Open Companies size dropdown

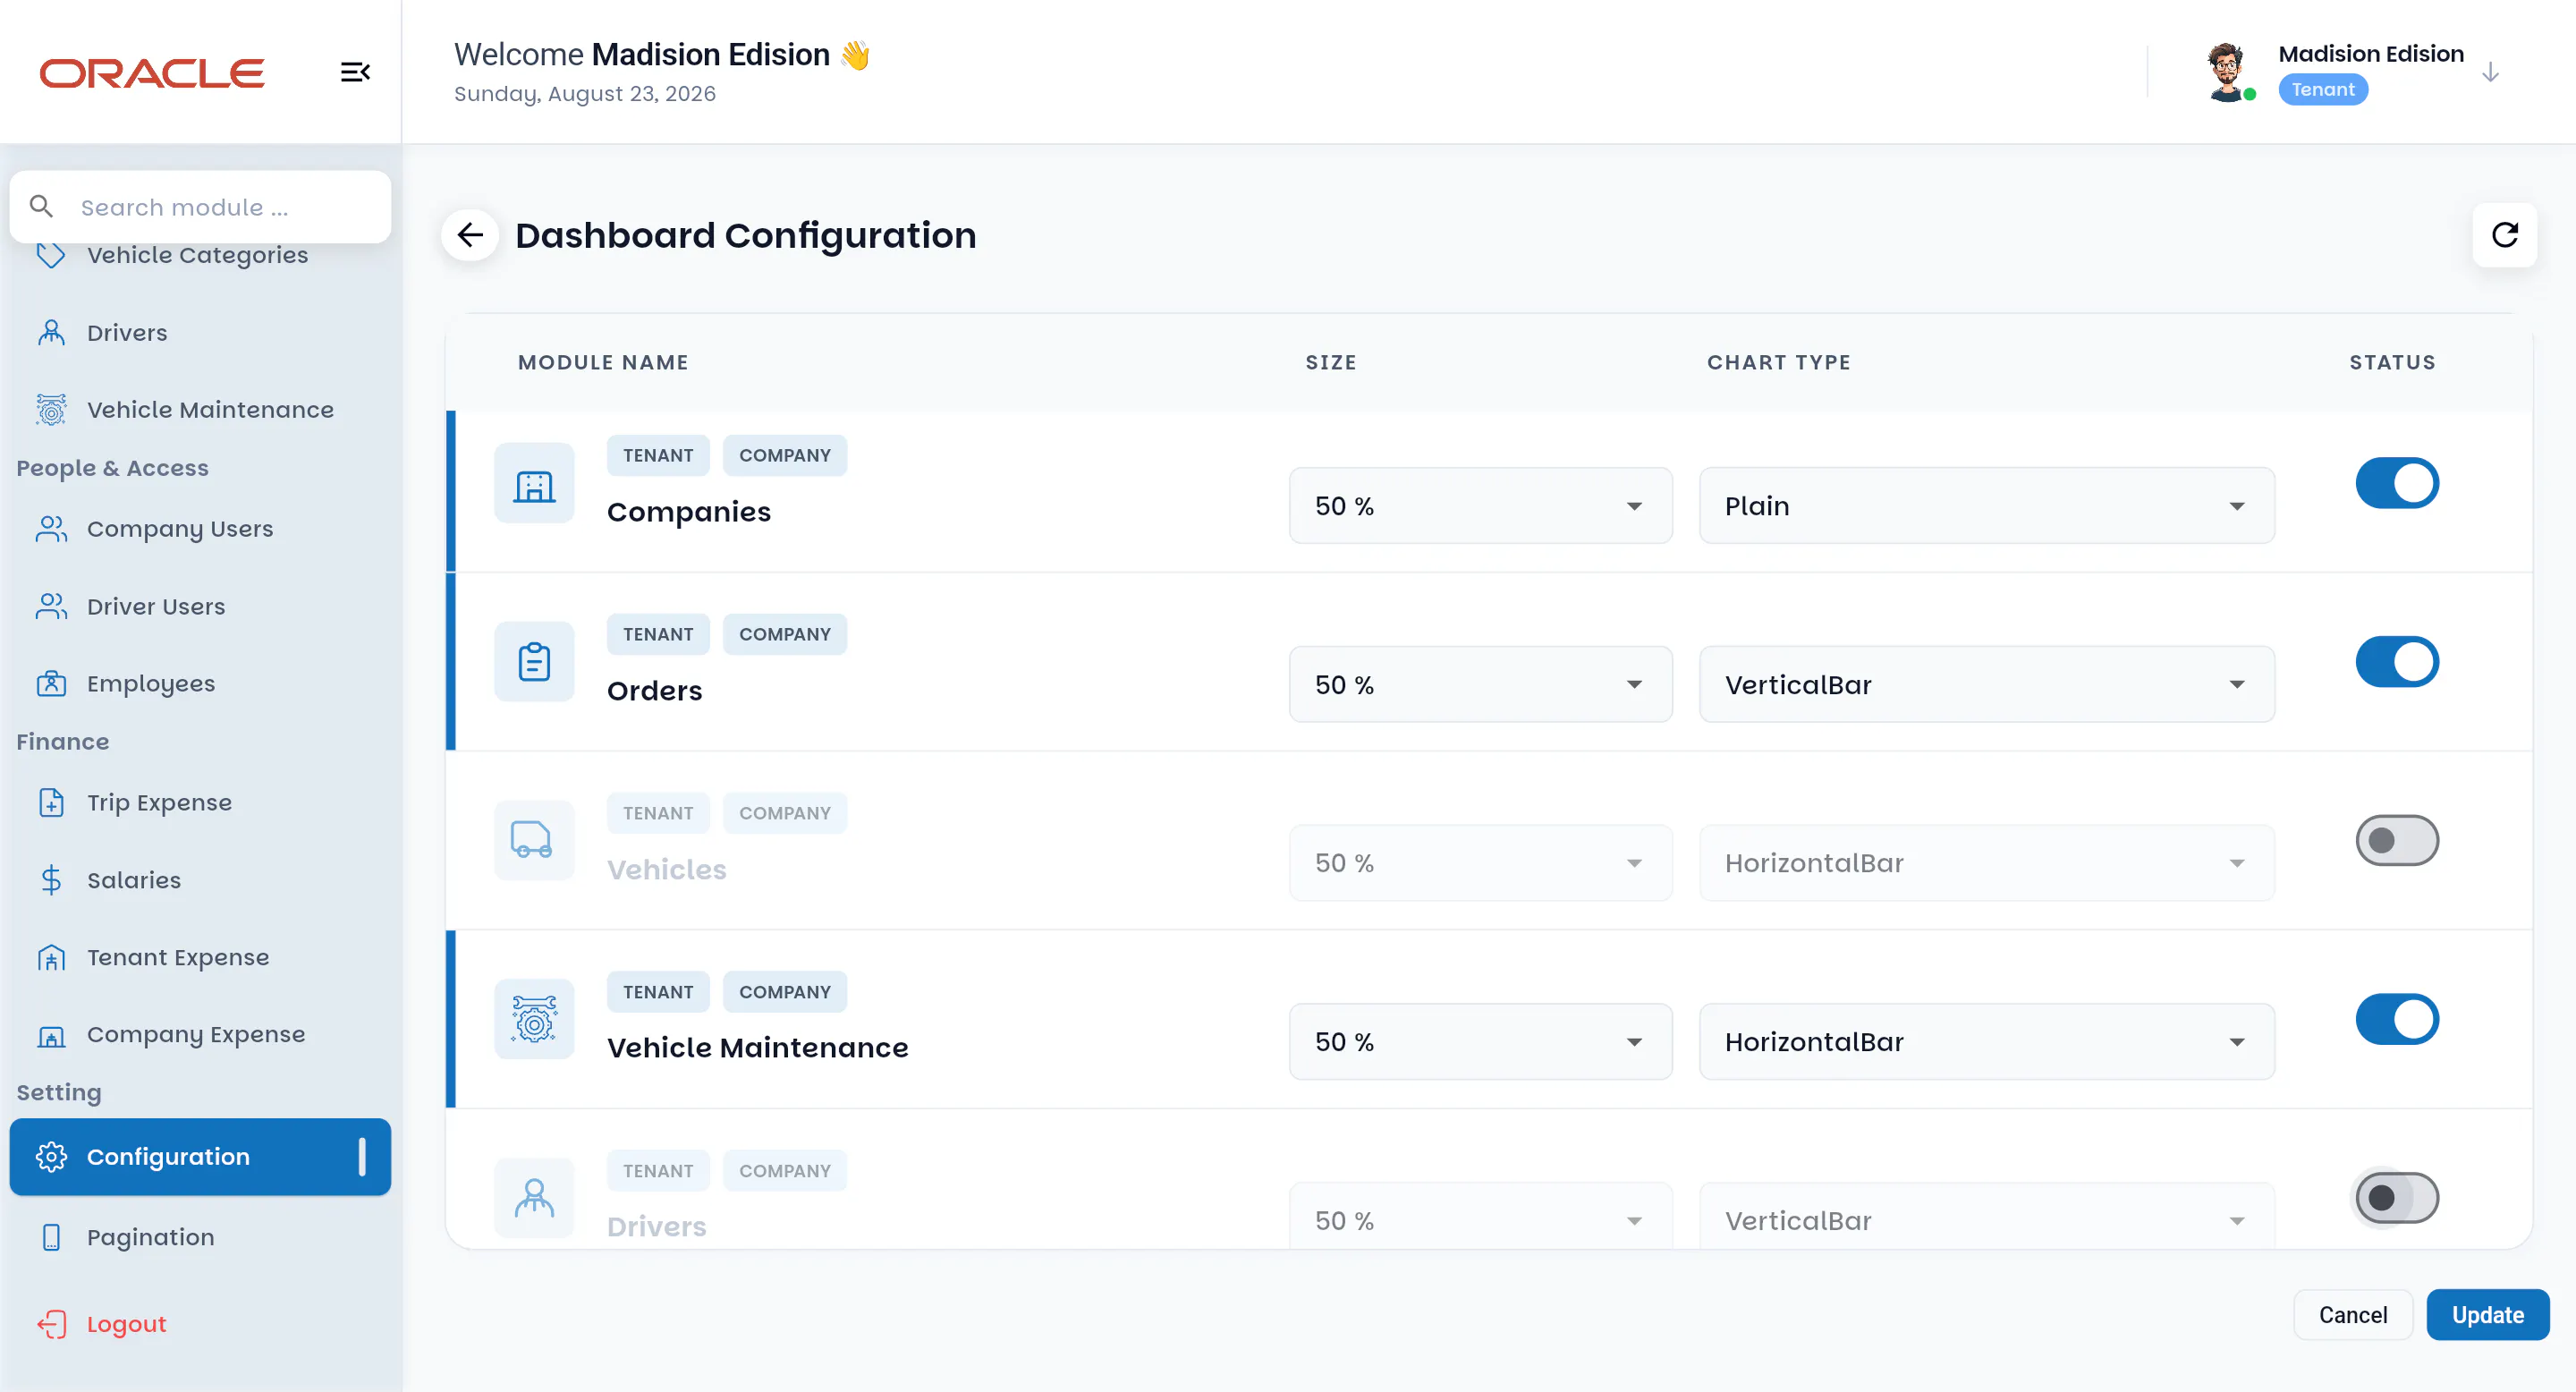(x=1480, y=506)
